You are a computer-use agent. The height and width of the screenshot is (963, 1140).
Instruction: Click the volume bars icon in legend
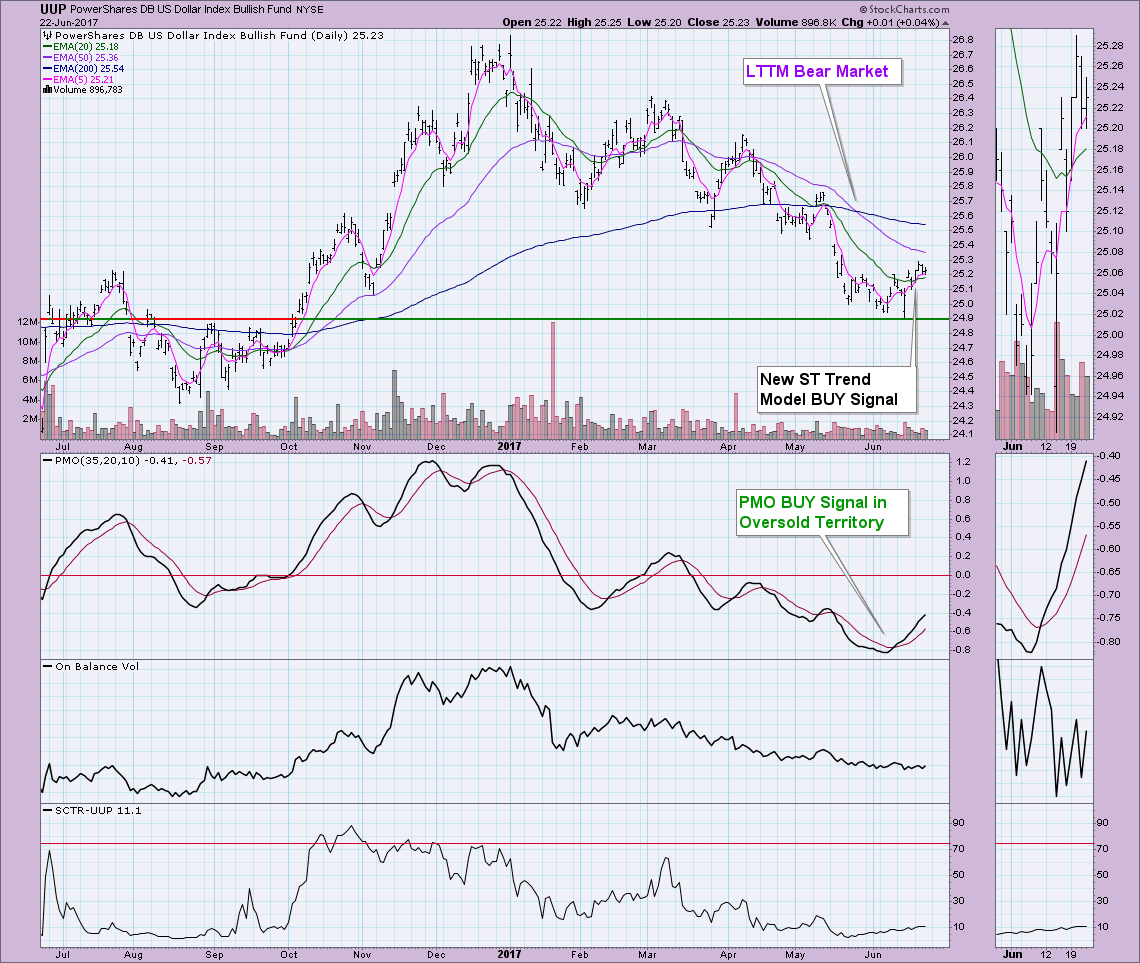47,89
